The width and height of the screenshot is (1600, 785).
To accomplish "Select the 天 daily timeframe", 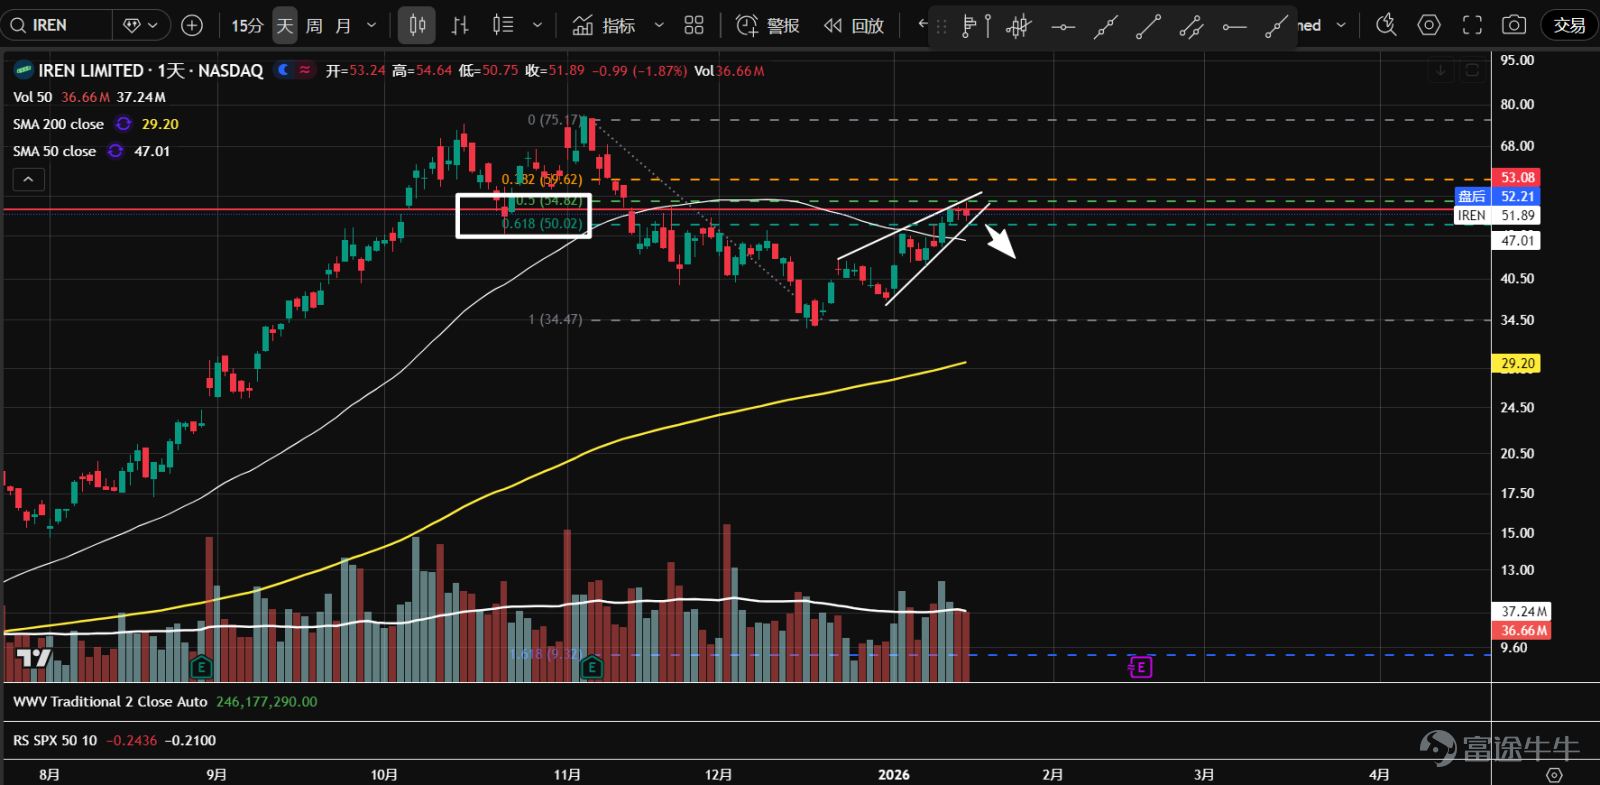I will tap(285, 25).
